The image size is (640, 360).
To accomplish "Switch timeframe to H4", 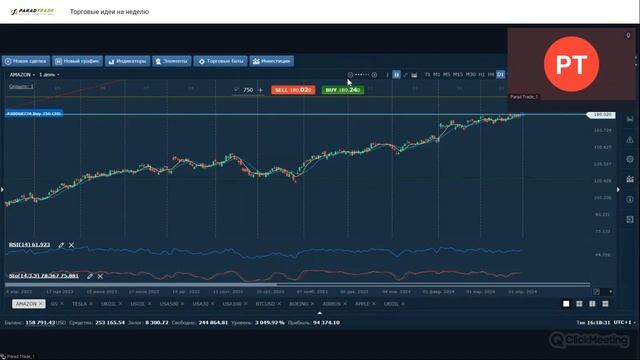I will [x=491, y=74].
